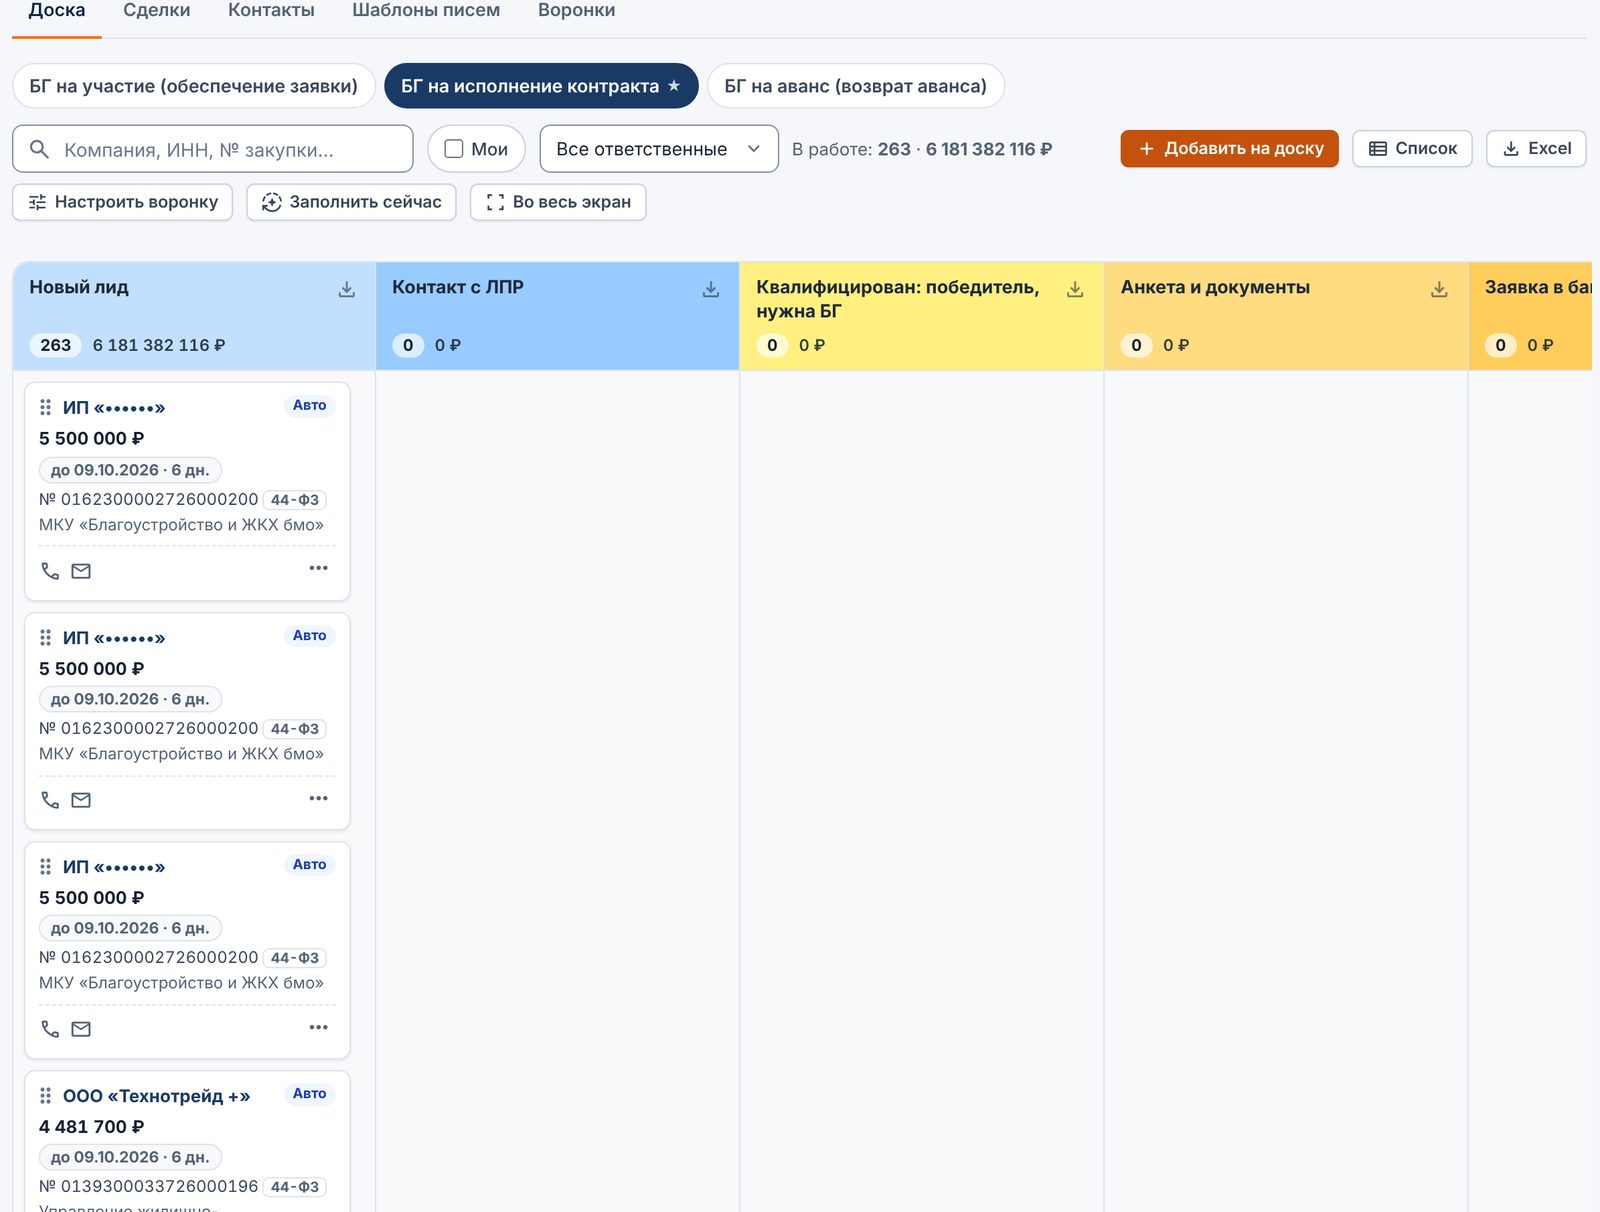Select БГ на участие funnel pill
Screen dimensions: 1600x1212
click(x=193, y=86)
